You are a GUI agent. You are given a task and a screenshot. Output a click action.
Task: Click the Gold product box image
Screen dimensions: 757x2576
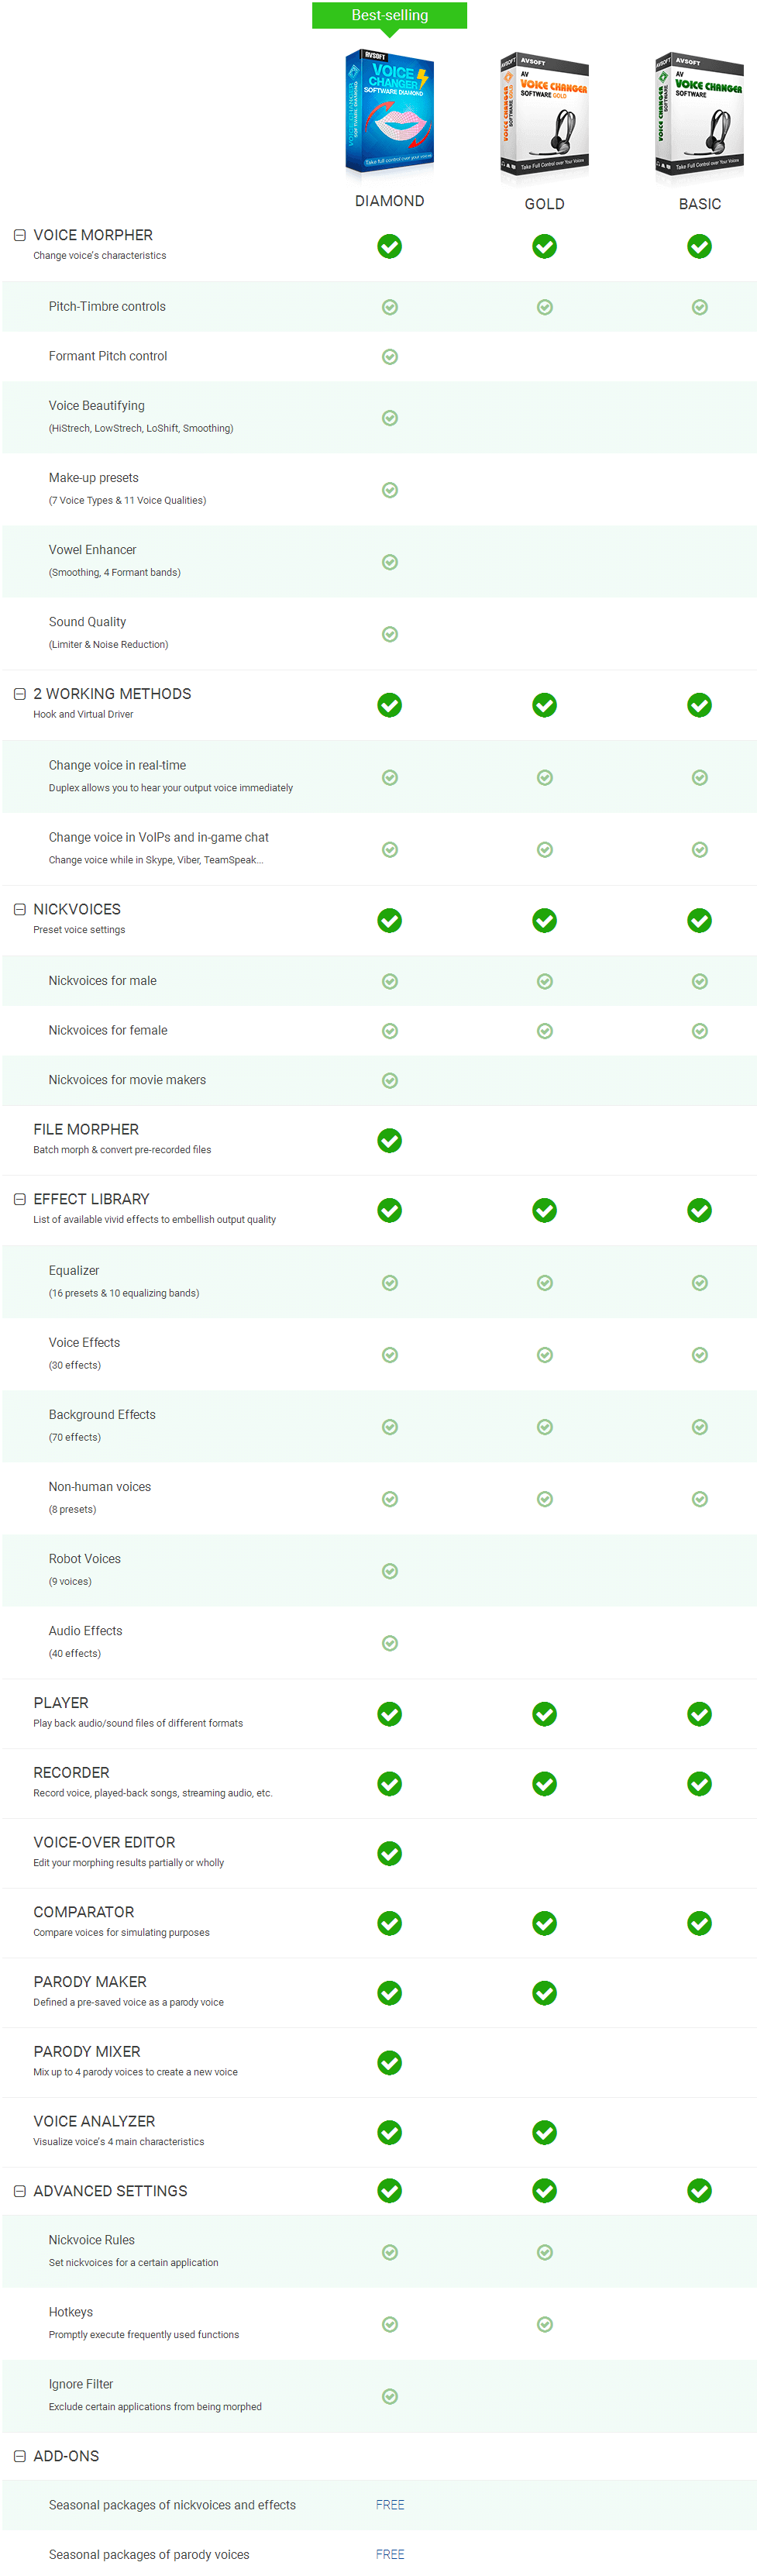[544, 115]
